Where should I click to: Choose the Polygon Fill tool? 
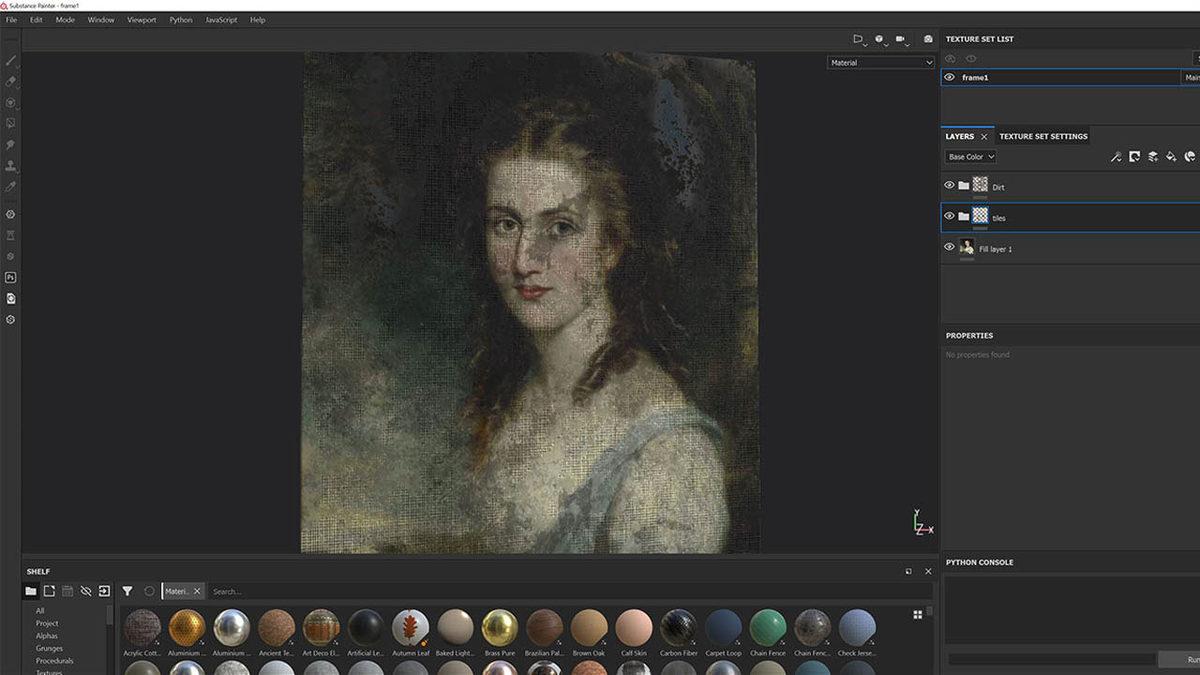11,123
